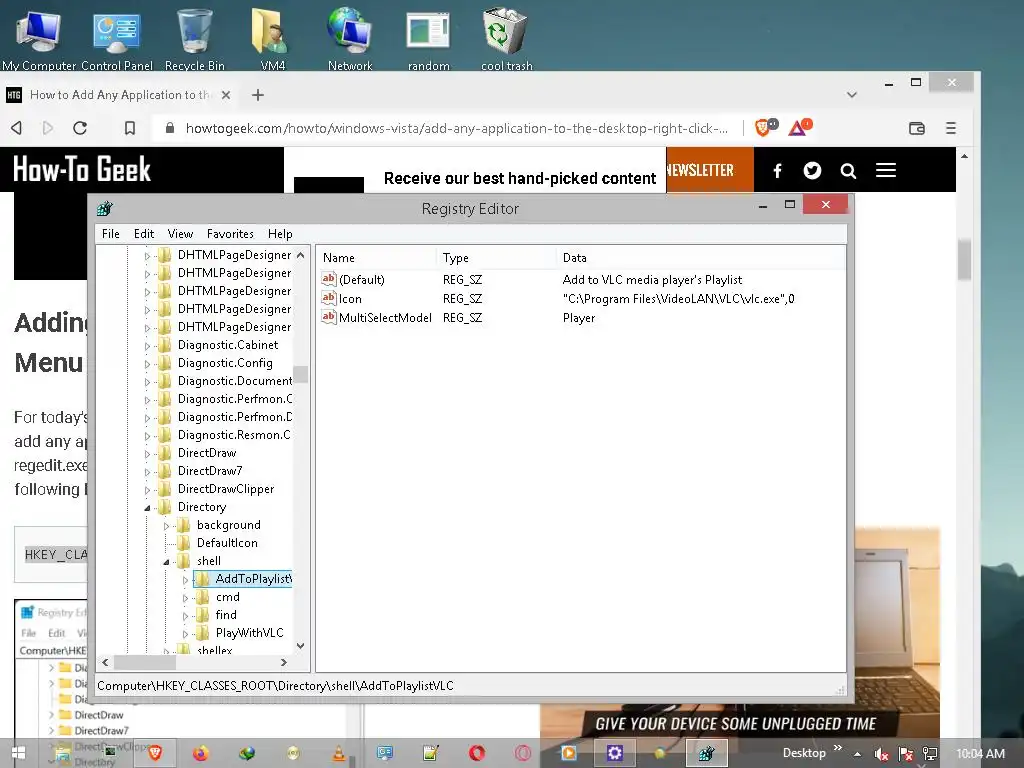Open the View menu in Registry Editor
The width and height of the screenshot is (1024, 768).
point(180,234)
